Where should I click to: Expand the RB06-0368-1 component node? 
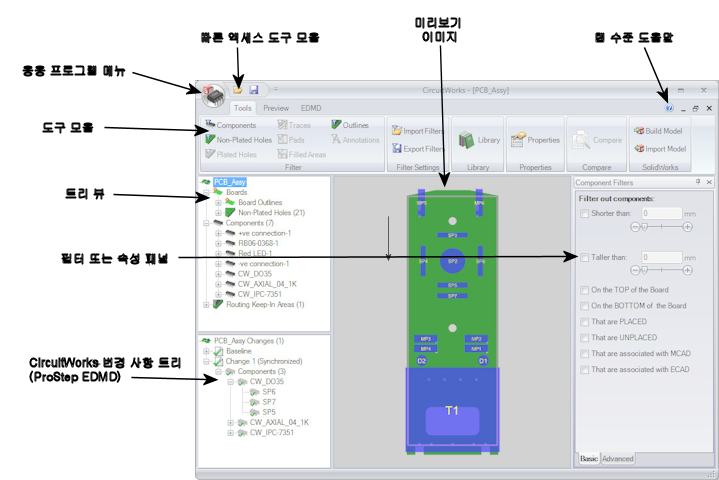tap(218, 243)
